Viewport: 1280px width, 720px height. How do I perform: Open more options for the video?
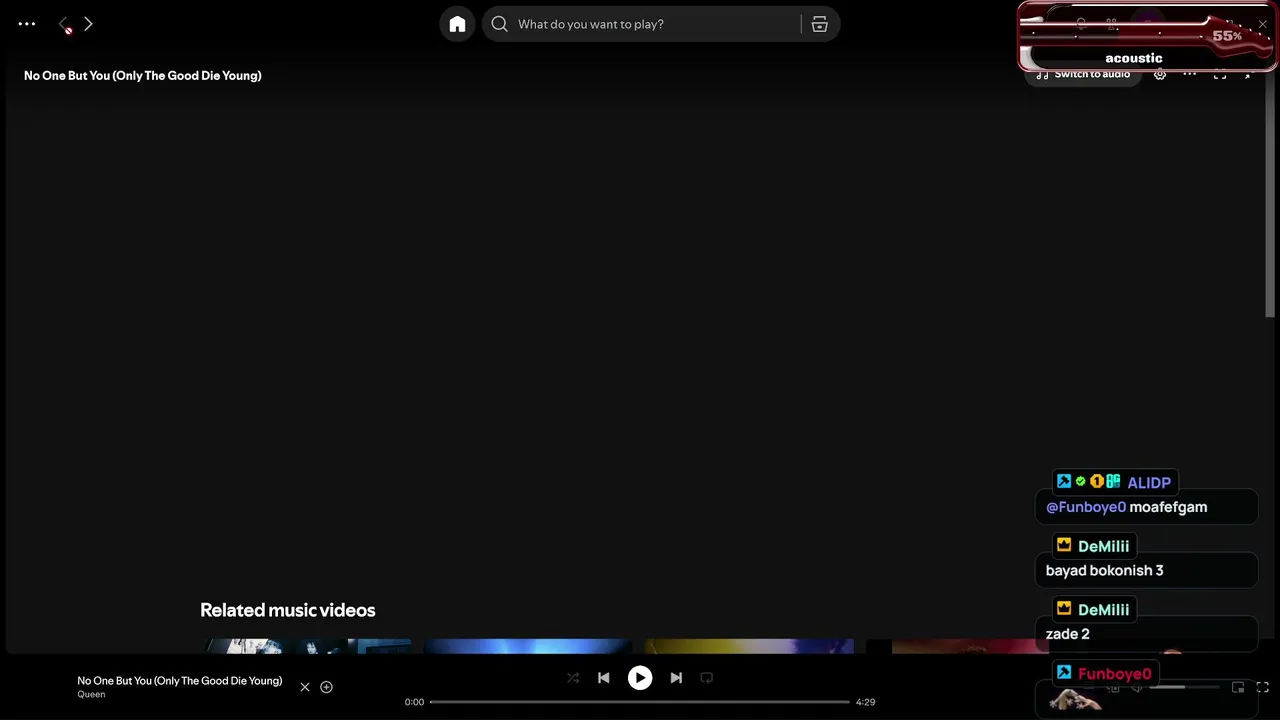[x=1190, y=74]
